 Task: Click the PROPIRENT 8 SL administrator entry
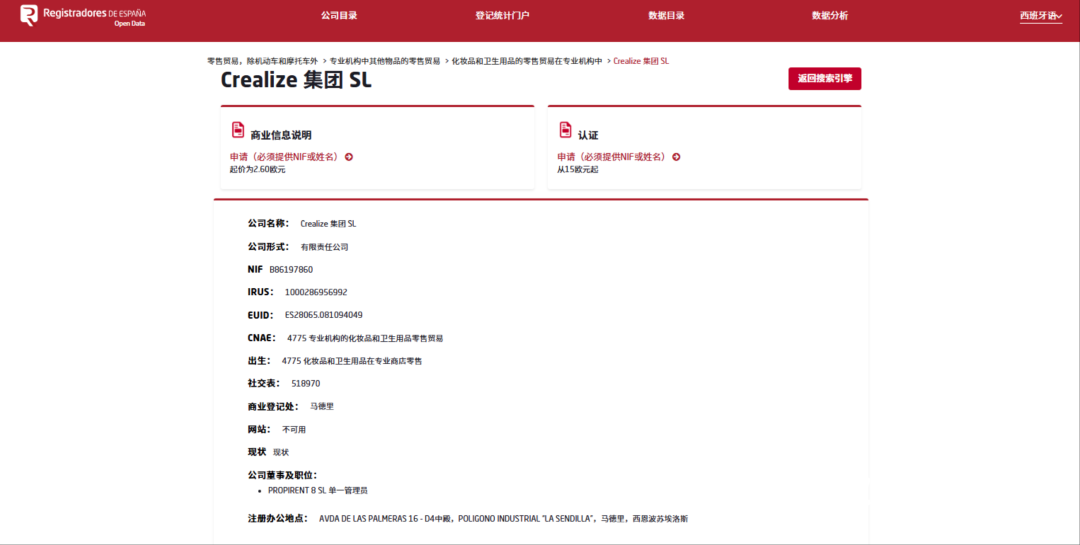318,491
